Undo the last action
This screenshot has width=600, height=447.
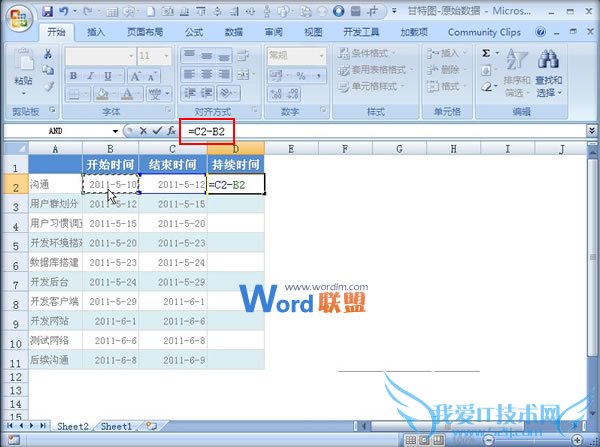pos(63,11)
